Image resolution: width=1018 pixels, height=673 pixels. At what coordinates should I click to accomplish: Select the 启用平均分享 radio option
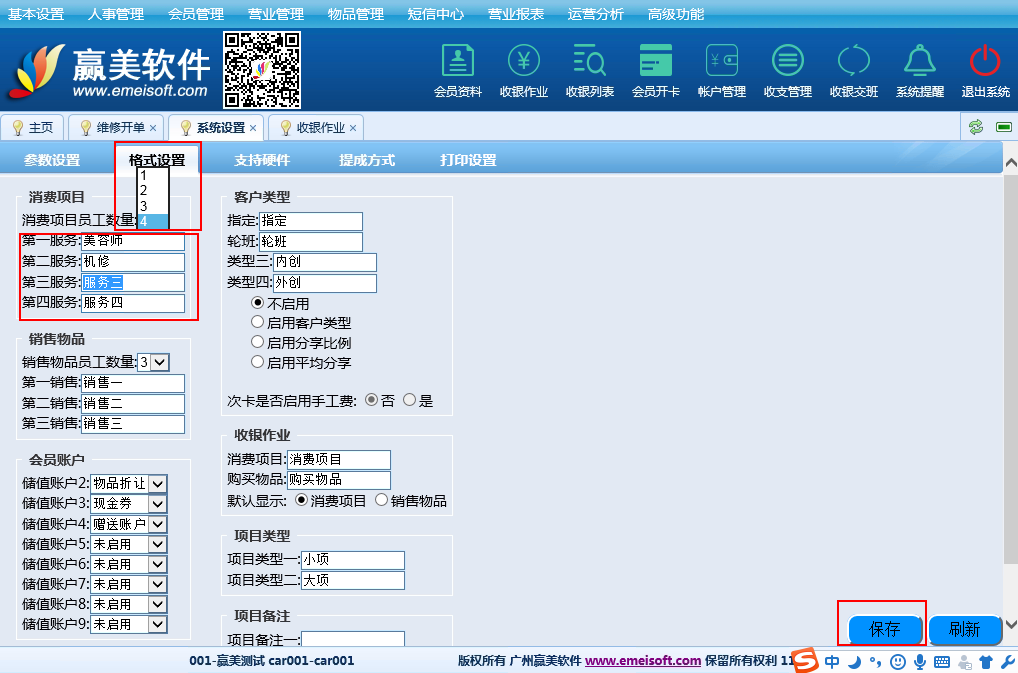coord(258,363)
